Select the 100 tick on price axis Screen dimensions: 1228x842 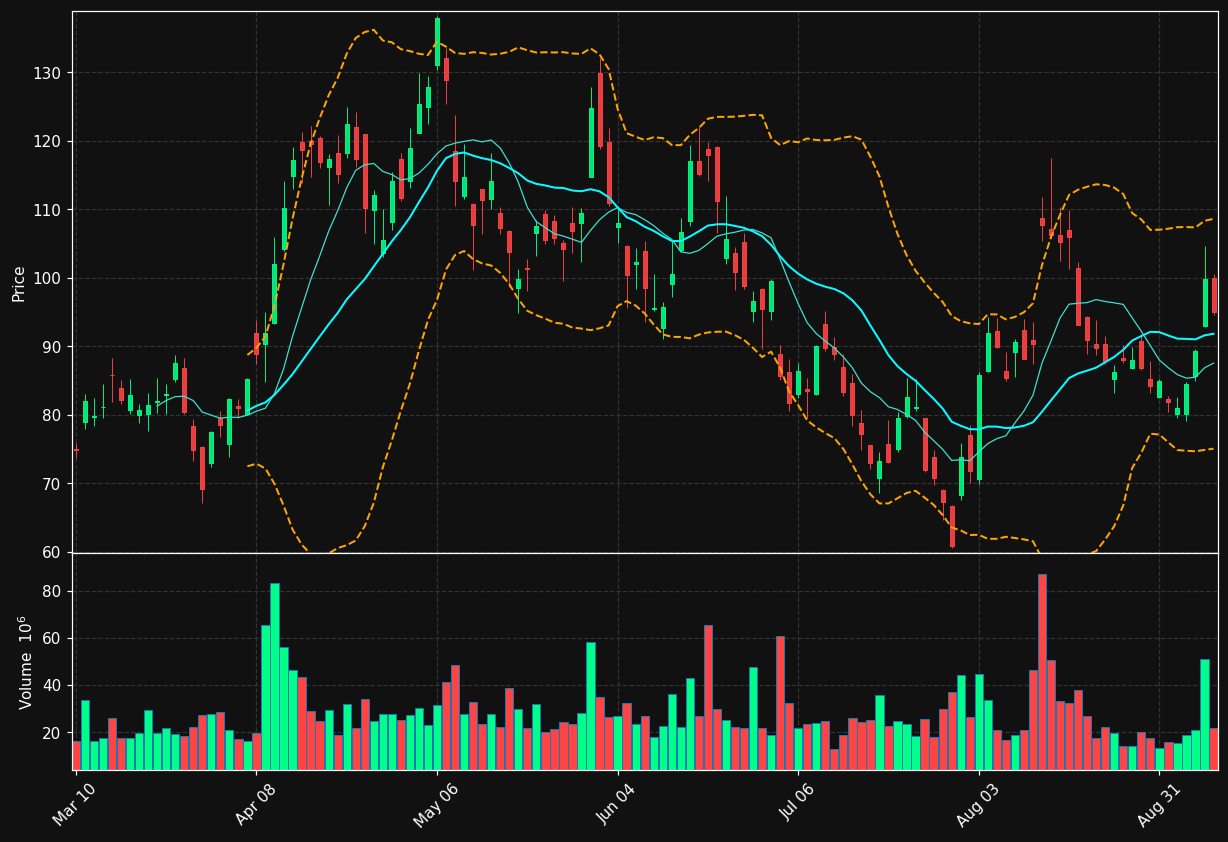tap(47, 279)
